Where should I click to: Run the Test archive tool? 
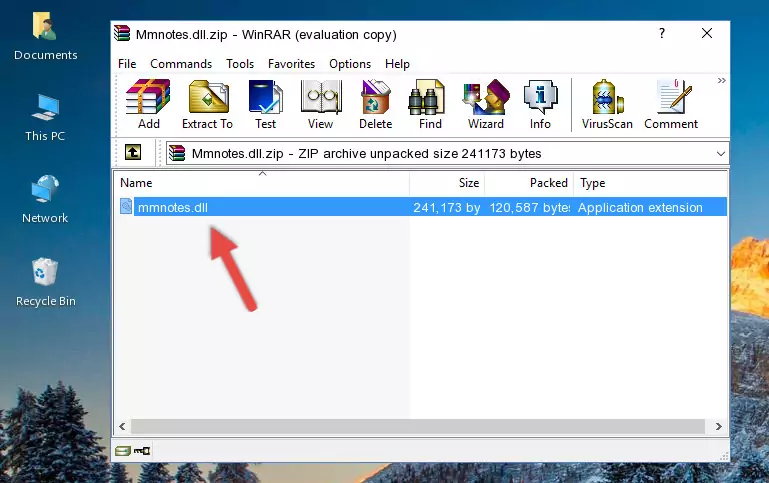(265, 104)
